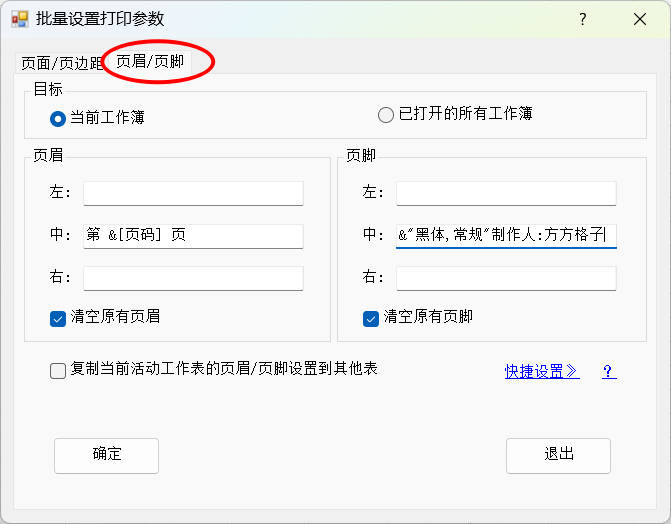Select the 页眉/页脚 tab

click(x=149, y=61)
